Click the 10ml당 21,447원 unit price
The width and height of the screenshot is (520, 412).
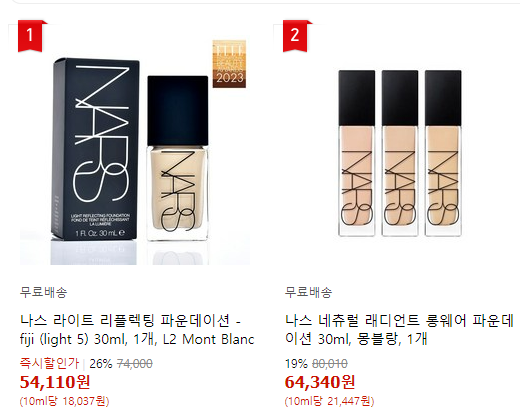(329, 401)
